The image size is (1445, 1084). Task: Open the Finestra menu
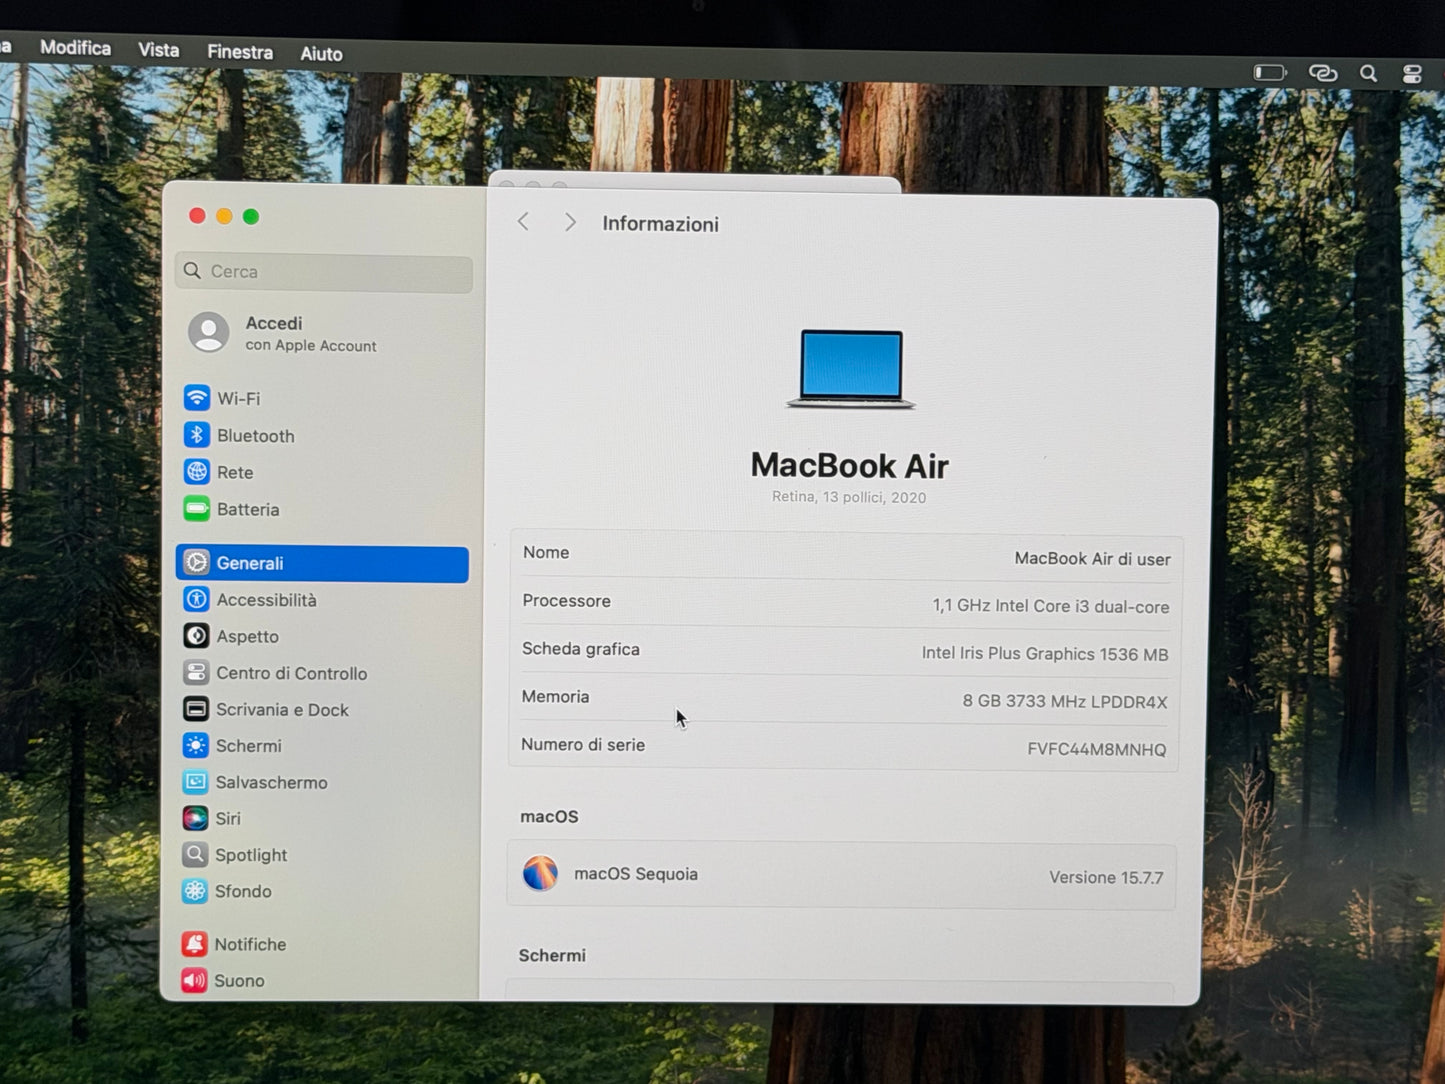coord(240,51)
